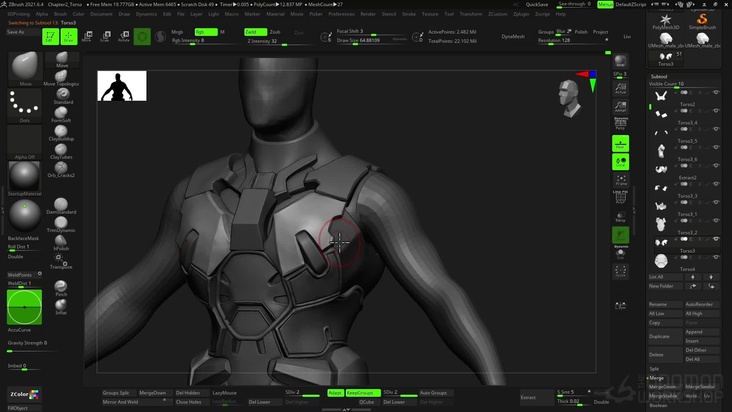Open the Brush menu
Screen dimensions: 732x412
pyautogui.click(x=60, y=14)
